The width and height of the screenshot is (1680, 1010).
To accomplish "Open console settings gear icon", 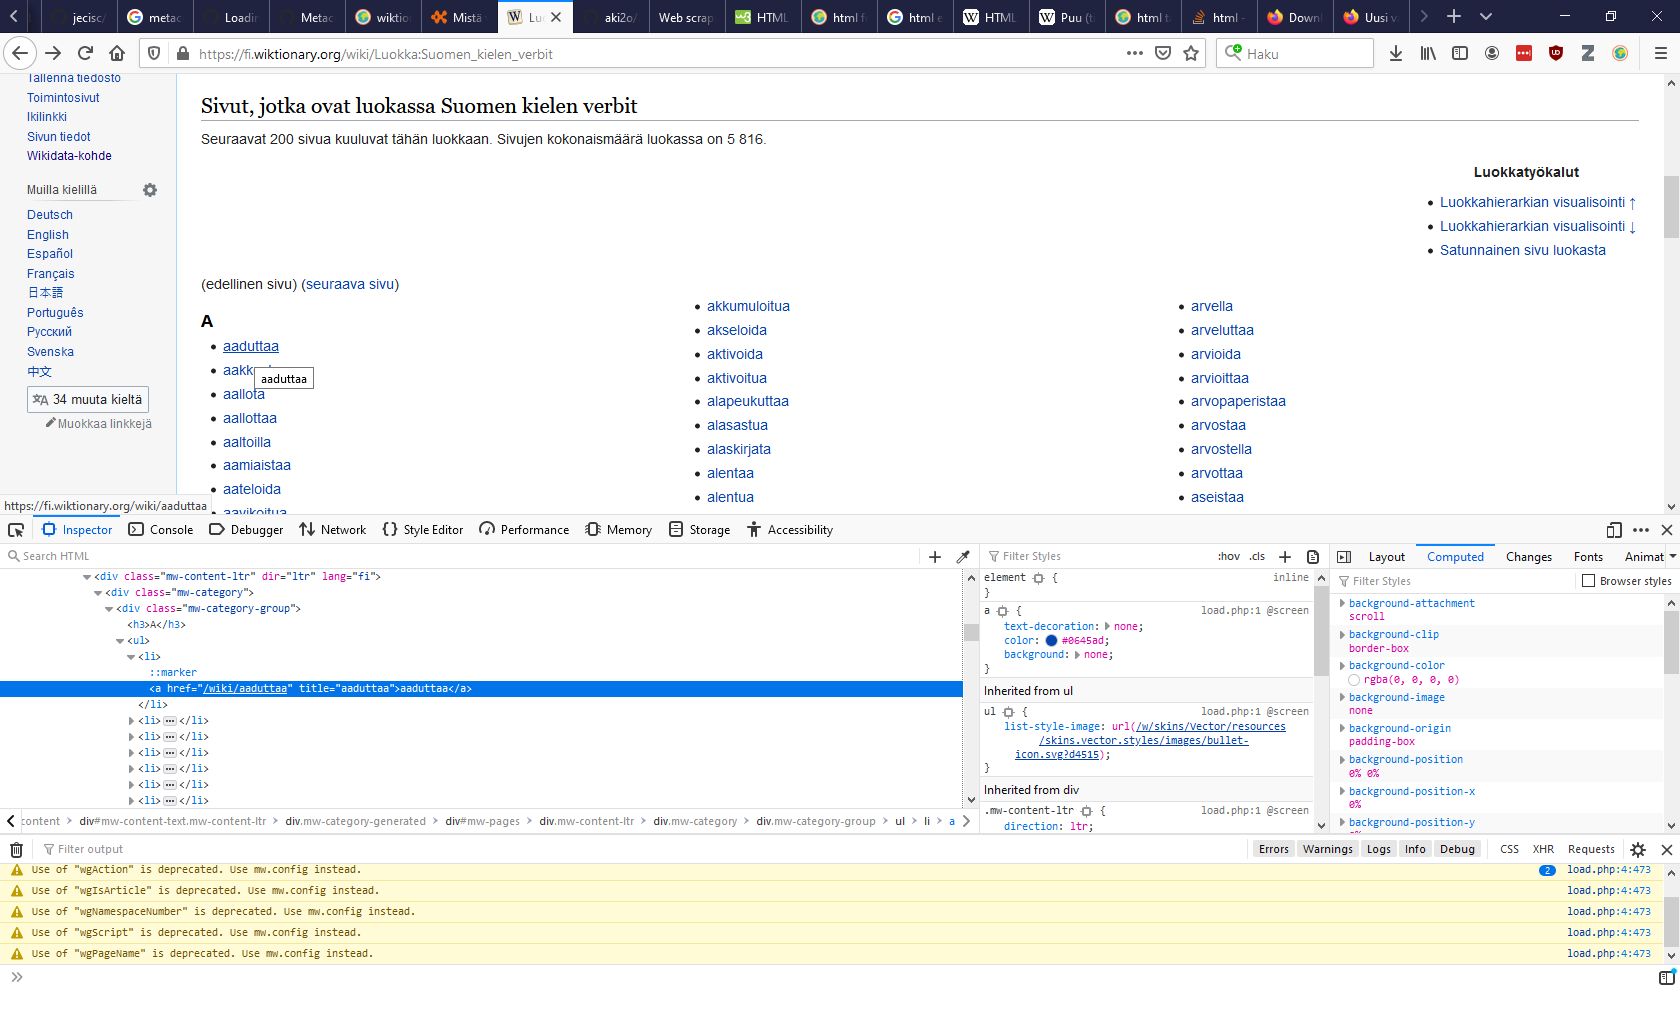I will point(1638,850).
